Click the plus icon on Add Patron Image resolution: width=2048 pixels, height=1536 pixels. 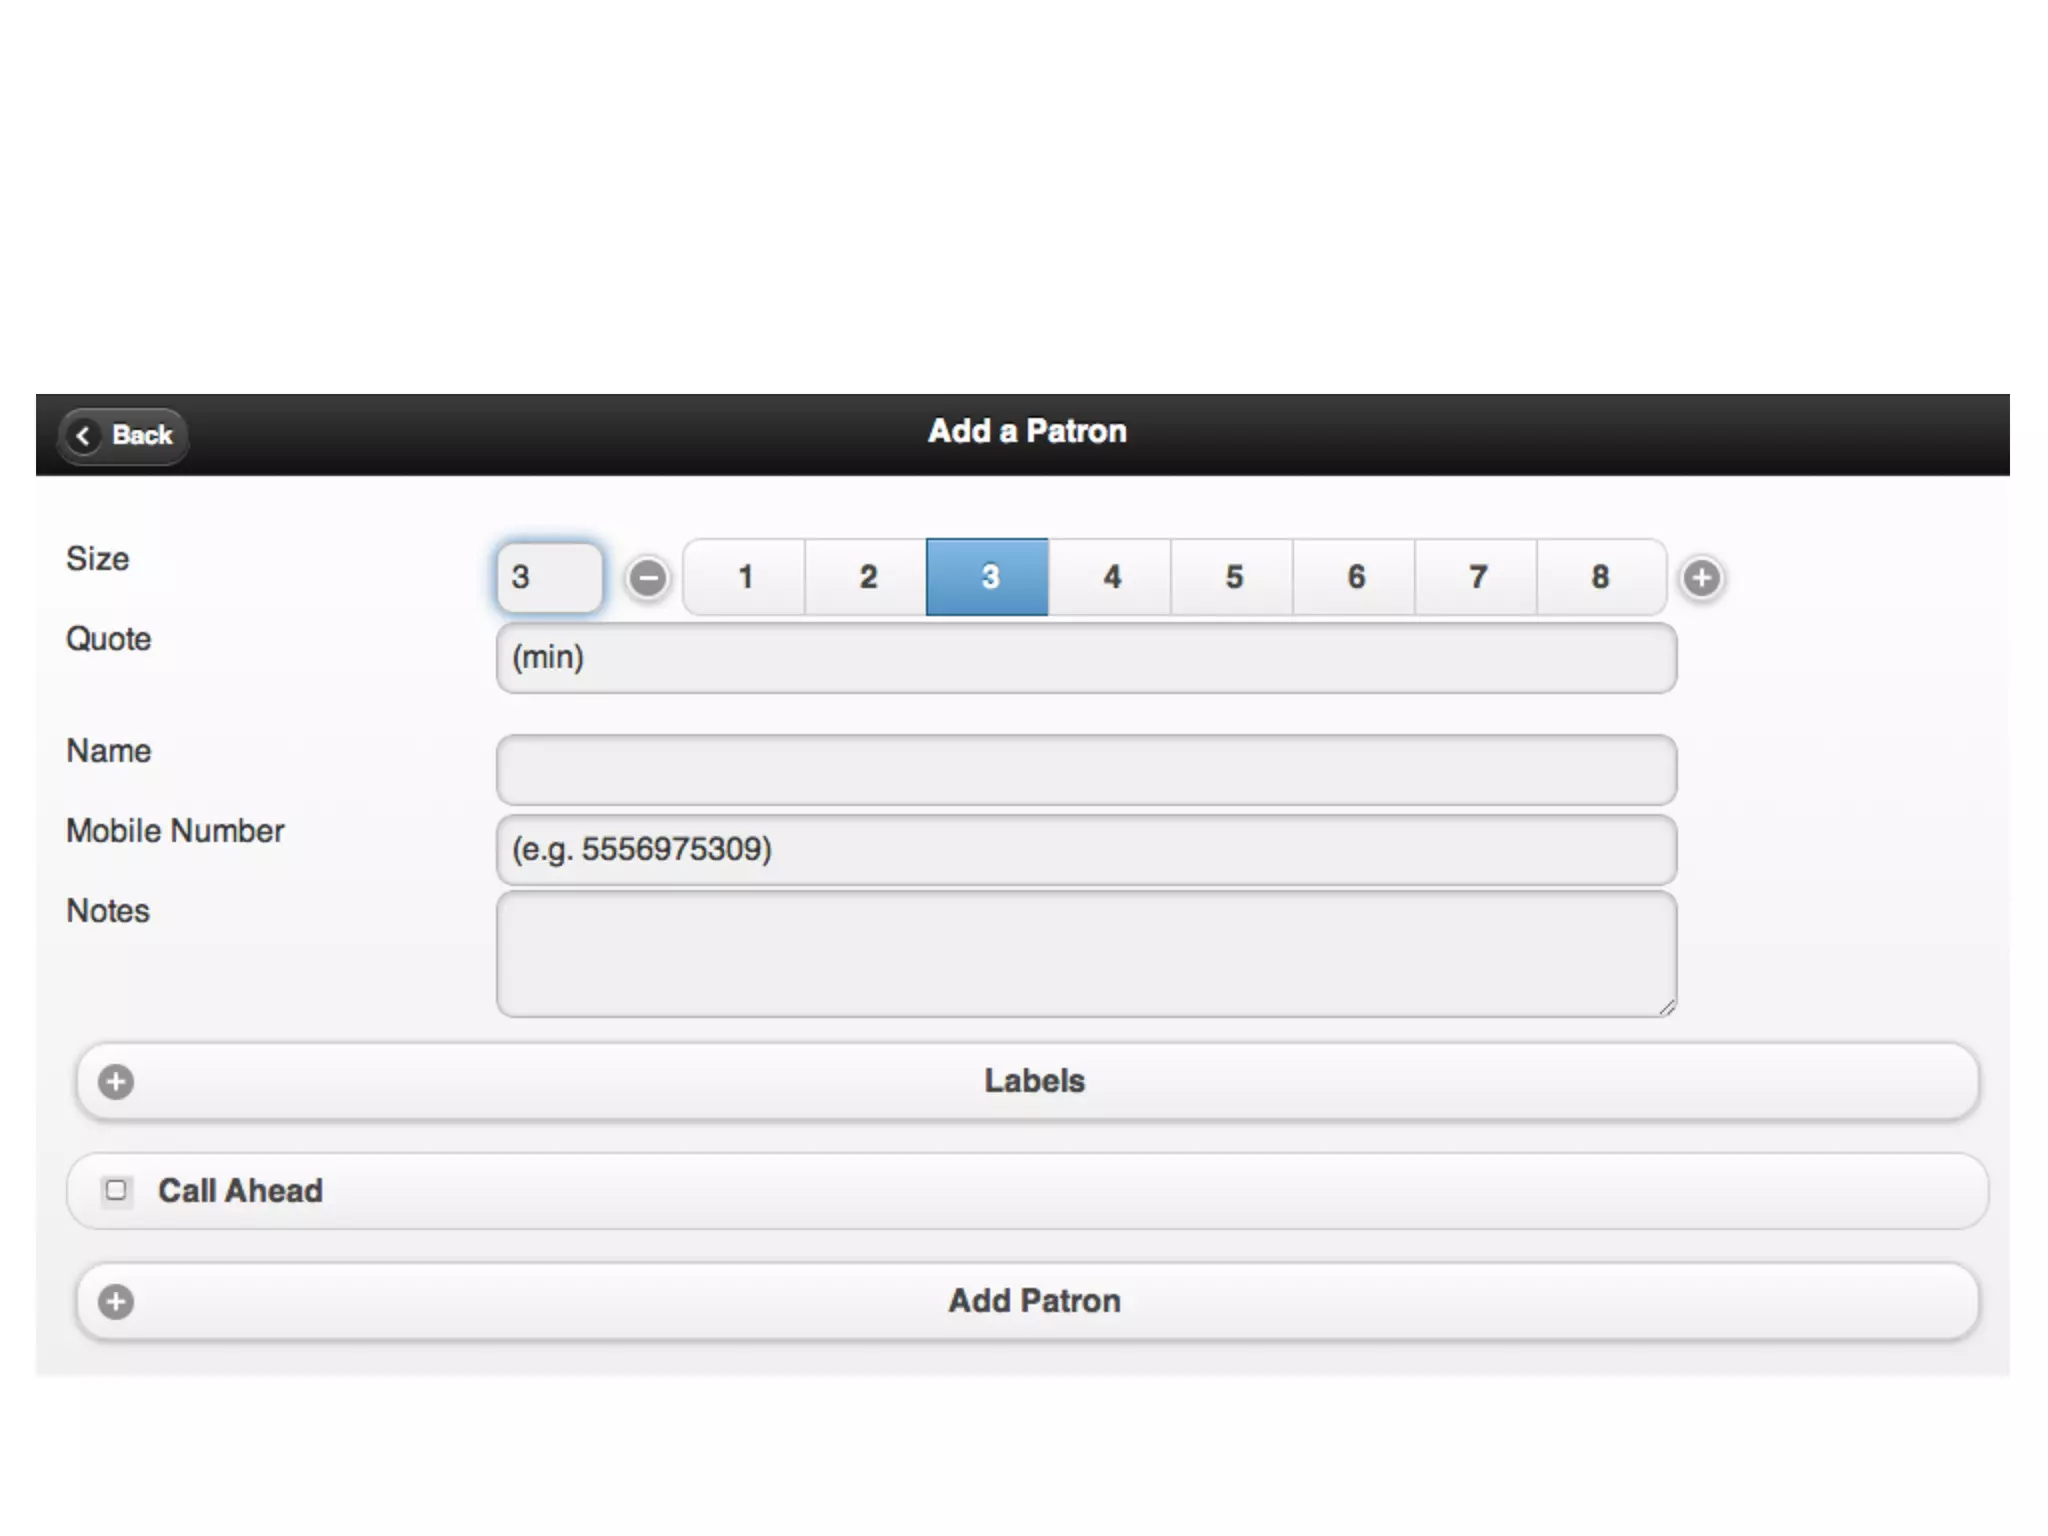tap(116, 1301)
